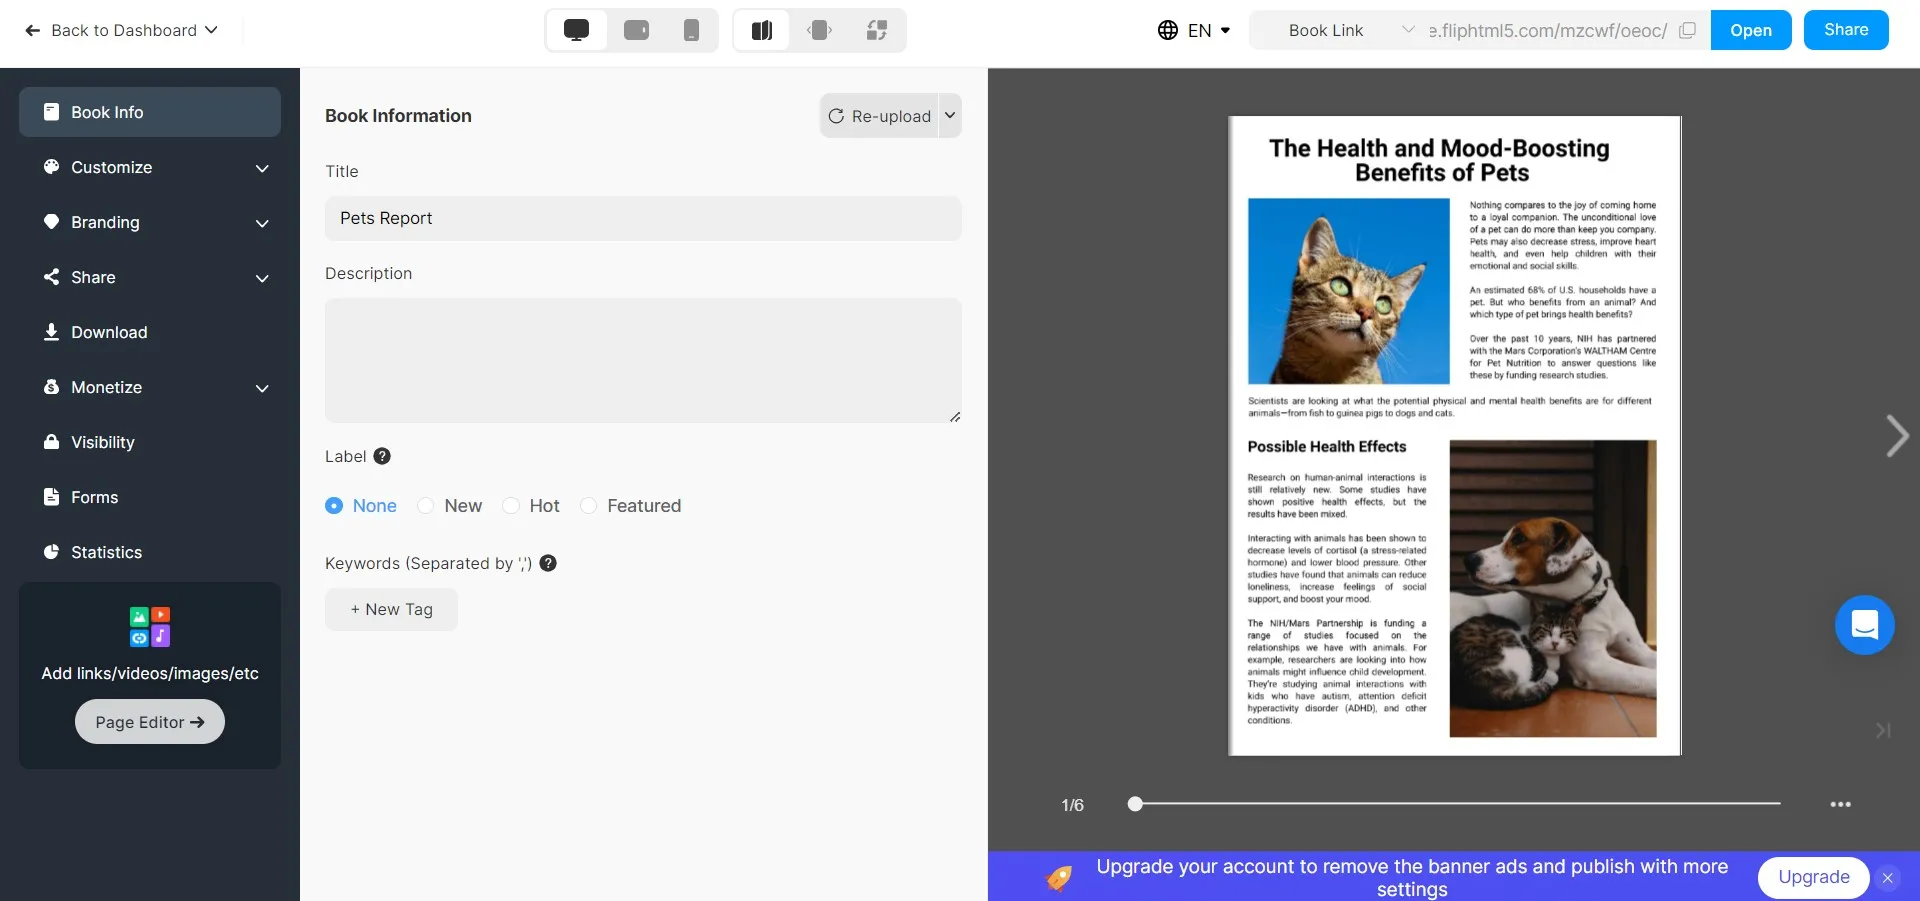Open Back to Dashboard dropdown chevron

[211, 30]
